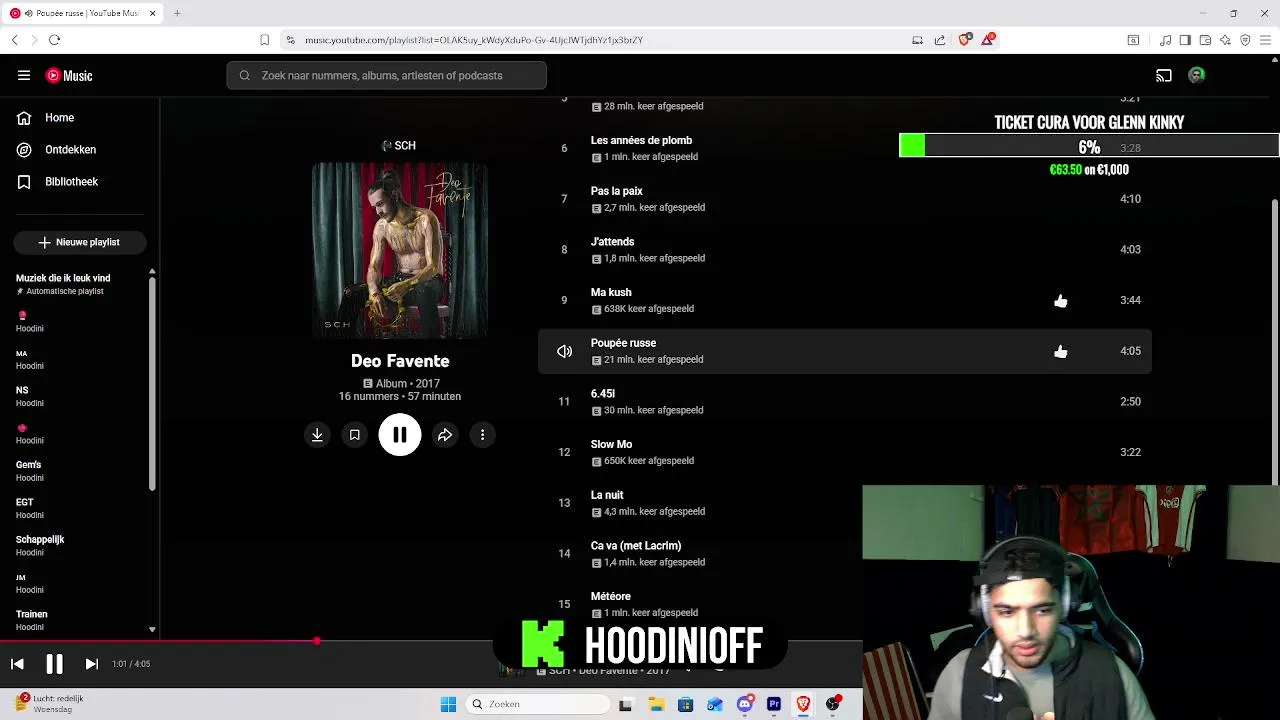Open the Brave VPN shield icon
This screenshot has height=720, width=1280.
pyautogui.click(x=1245, y=40)
